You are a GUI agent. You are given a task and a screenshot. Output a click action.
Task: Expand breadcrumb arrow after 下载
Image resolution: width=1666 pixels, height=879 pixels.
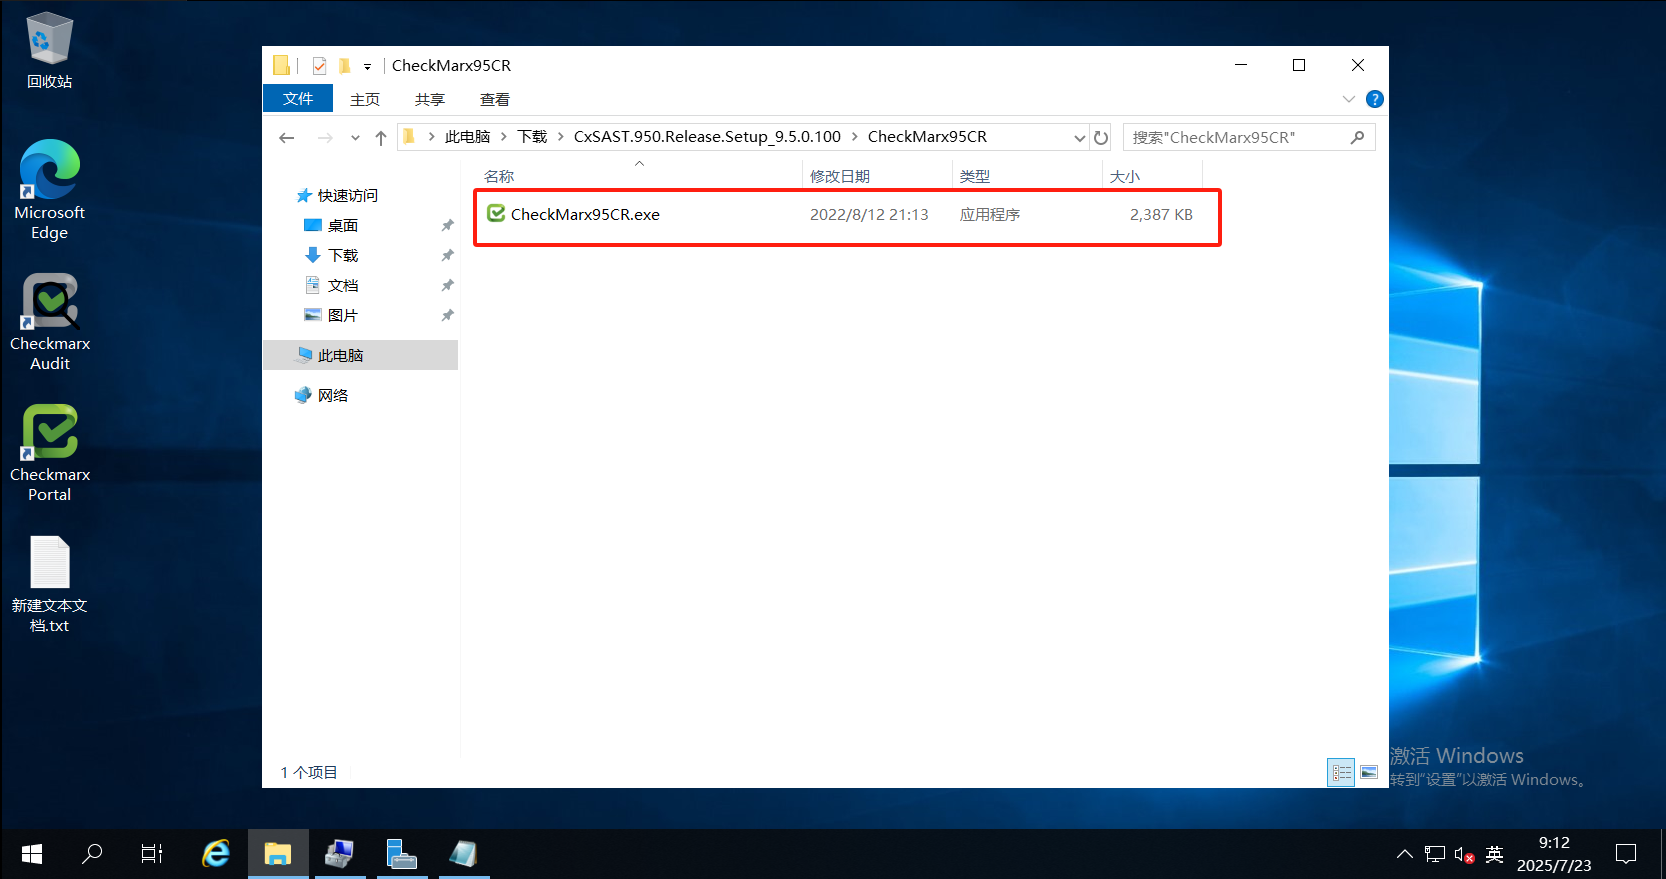click(561, 137)
